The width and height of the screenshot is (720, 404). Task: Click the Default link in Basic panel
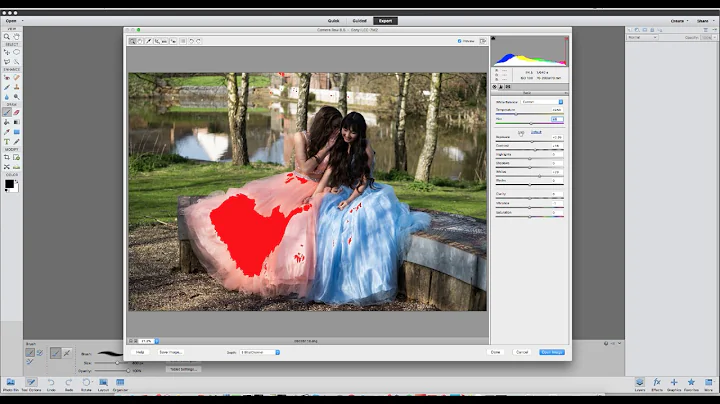click(536, 132)
